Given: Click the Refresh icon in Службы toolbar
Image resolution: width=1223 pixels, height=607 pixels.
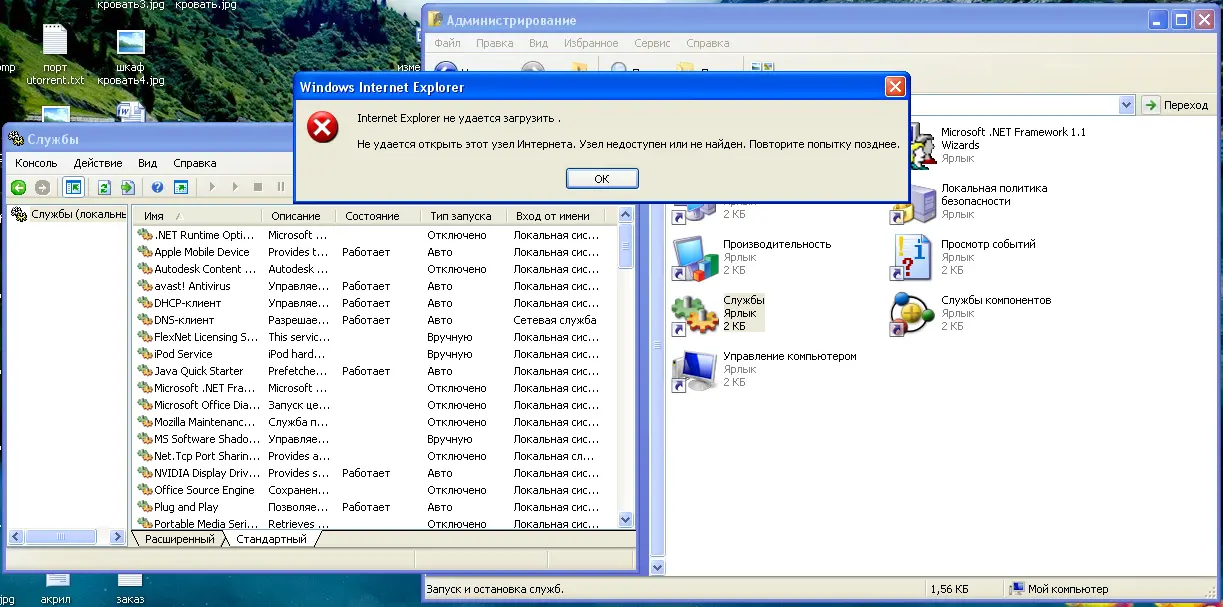Looking at the screenshot, I should 103,187.
